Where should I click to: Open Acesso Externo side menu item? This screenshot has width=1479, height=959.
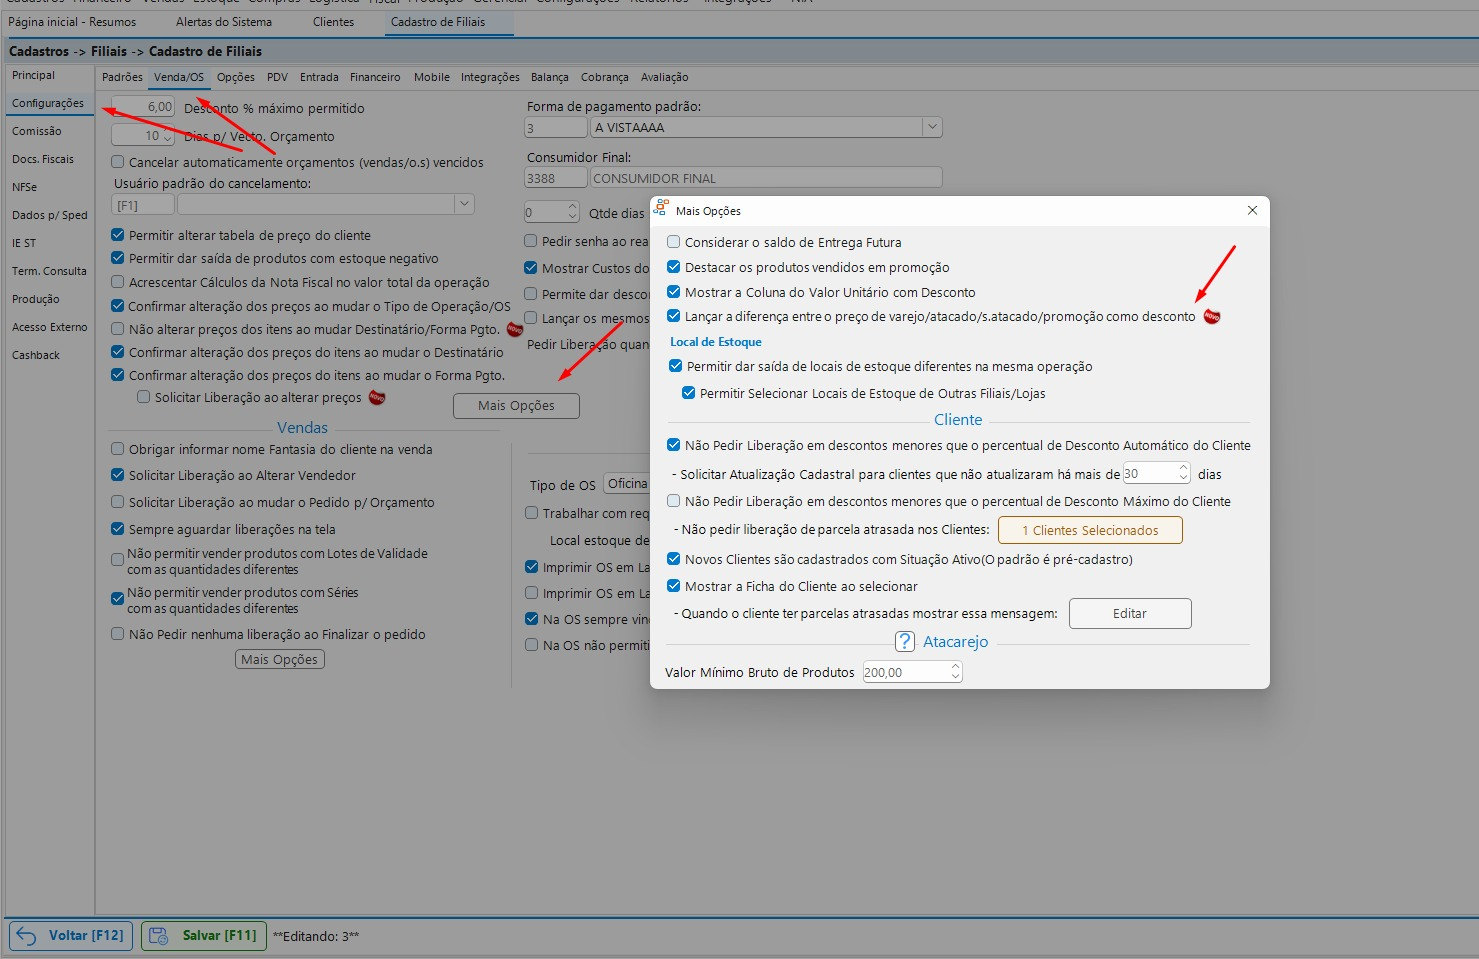50,327
